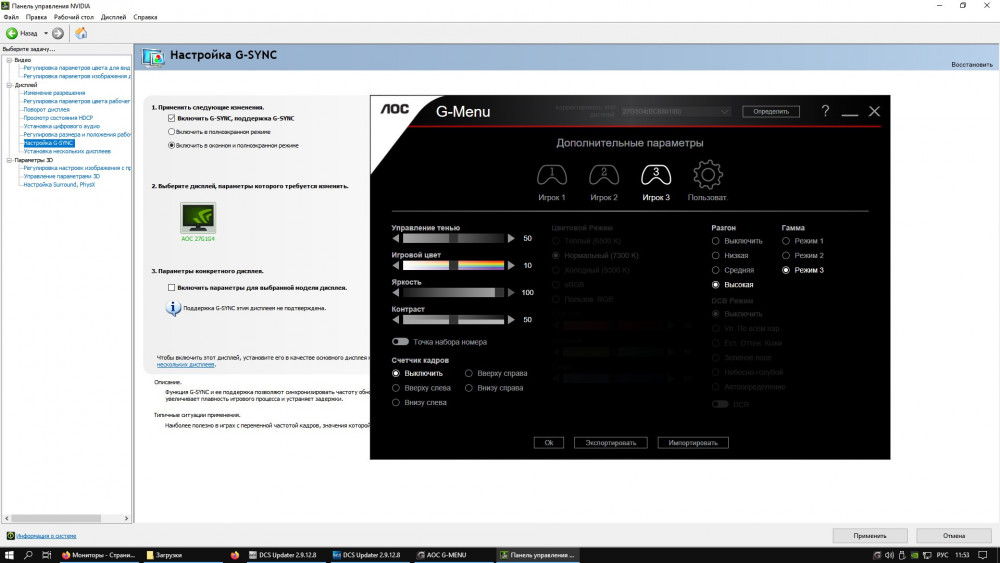The image size is (1000, 563).
Task: Select the AOC 27G1G4 display icon
Action: [x=198, y=218]
